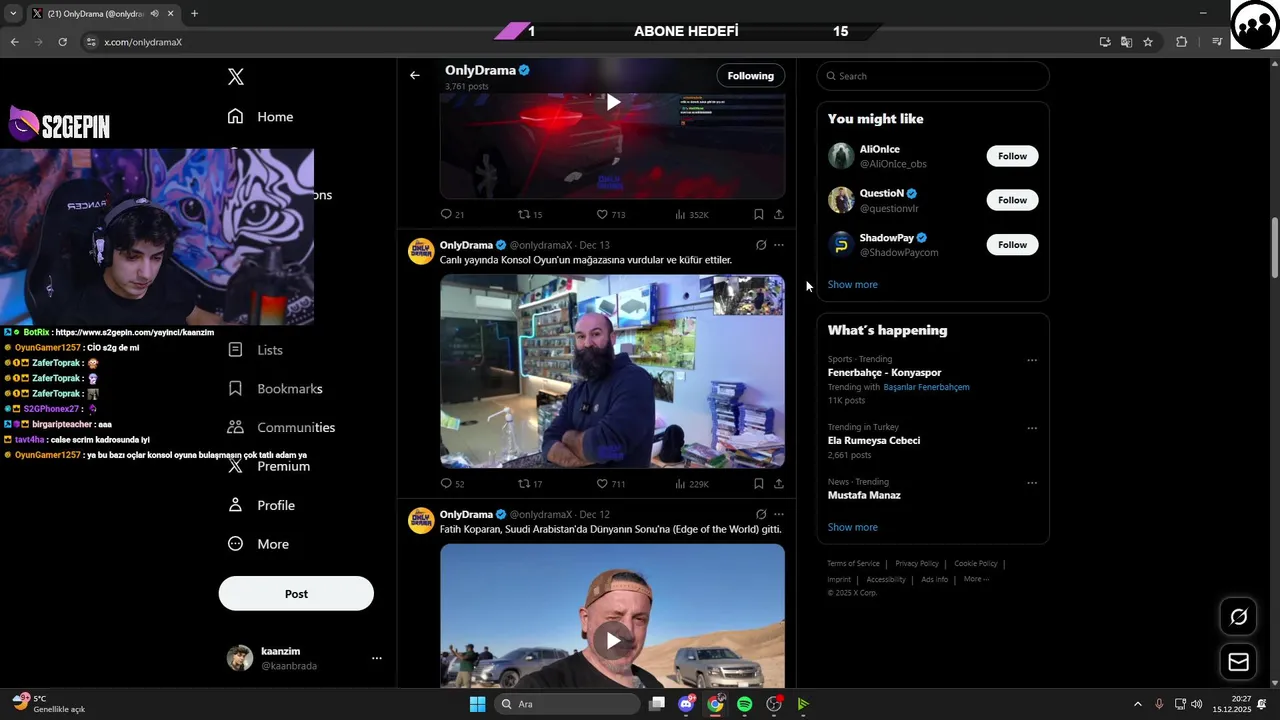Viewport: 1280px width, 720px height.
Task: Open more options on Dec 12 post
Action: [x=779, y=514]
